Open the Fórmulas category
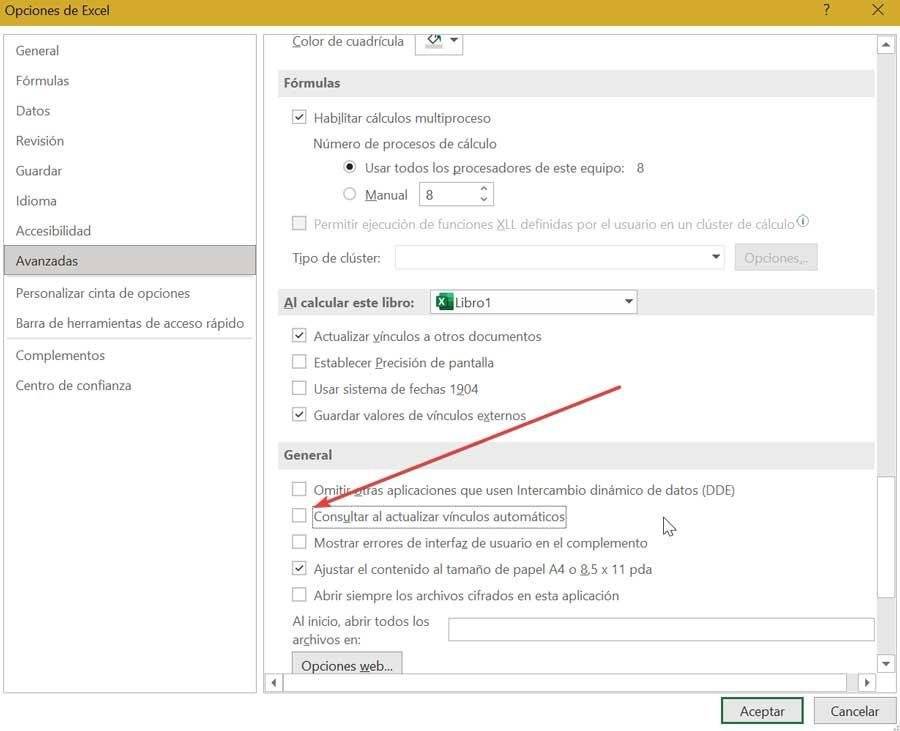The image size is (900, 731). coord(43,81)
